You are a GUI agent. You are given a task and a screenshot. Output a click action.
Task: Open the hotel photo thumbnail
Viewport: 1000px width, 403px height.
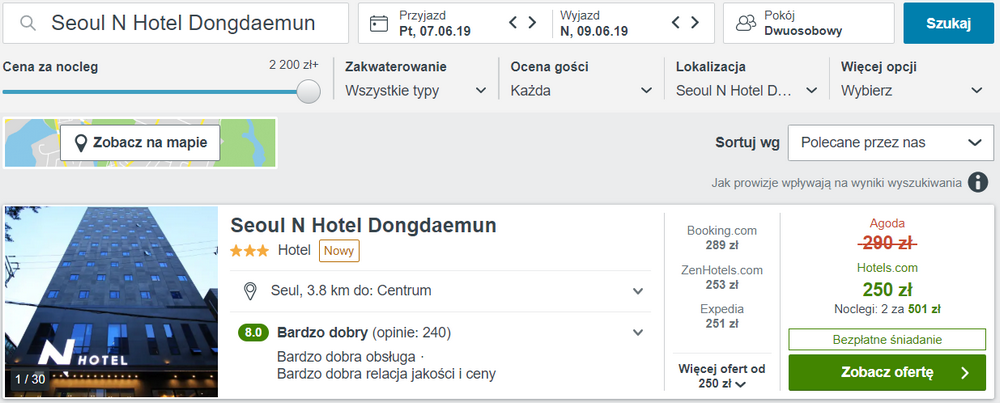coord(111,302)
